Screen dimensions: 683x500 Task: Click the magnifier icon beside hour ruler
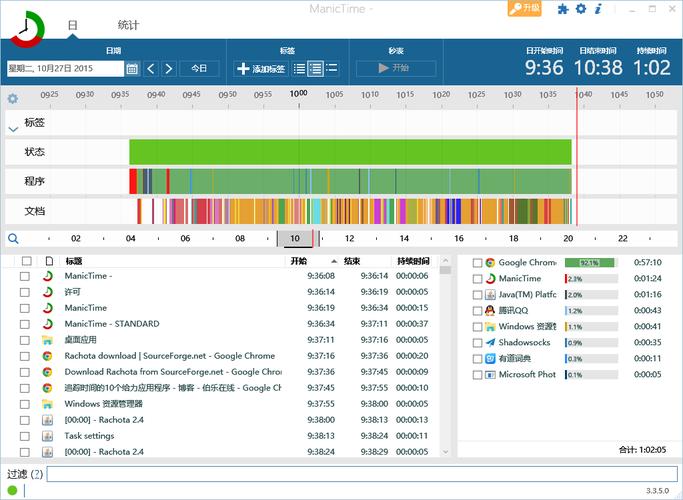pyautogui.click(x=13, y=238)
